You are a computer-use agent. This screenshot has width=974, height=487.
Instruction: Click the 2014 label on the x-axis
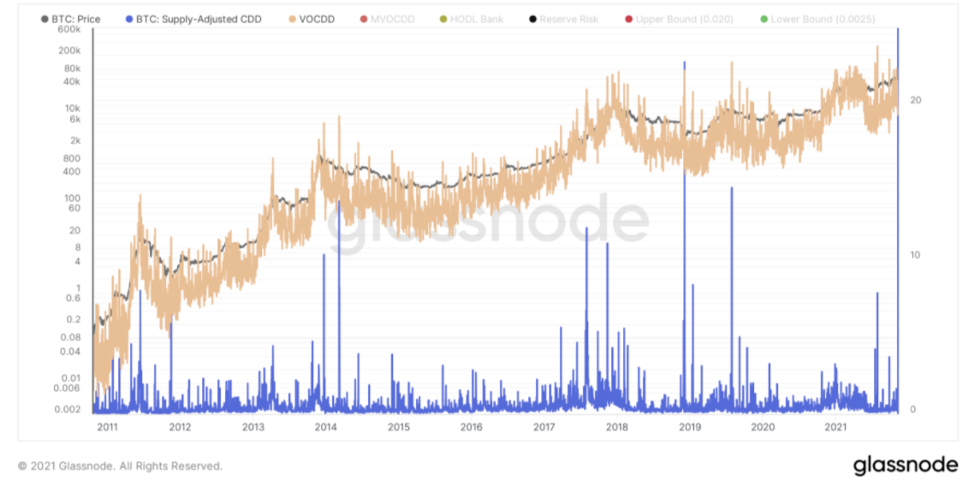pos(325,427)
